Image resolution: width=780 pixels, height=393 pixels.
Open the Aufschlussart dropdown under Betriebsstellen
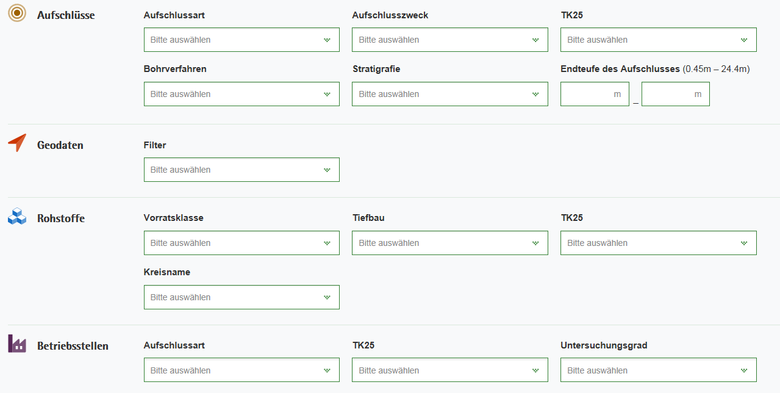coord(242,370)
